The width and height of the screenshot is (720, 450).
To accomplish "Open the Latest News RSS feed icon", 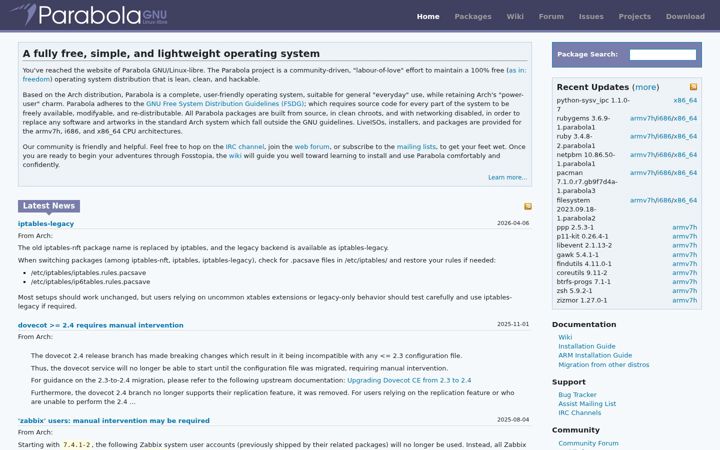I will pyautogui.click(x=528, y=207).
